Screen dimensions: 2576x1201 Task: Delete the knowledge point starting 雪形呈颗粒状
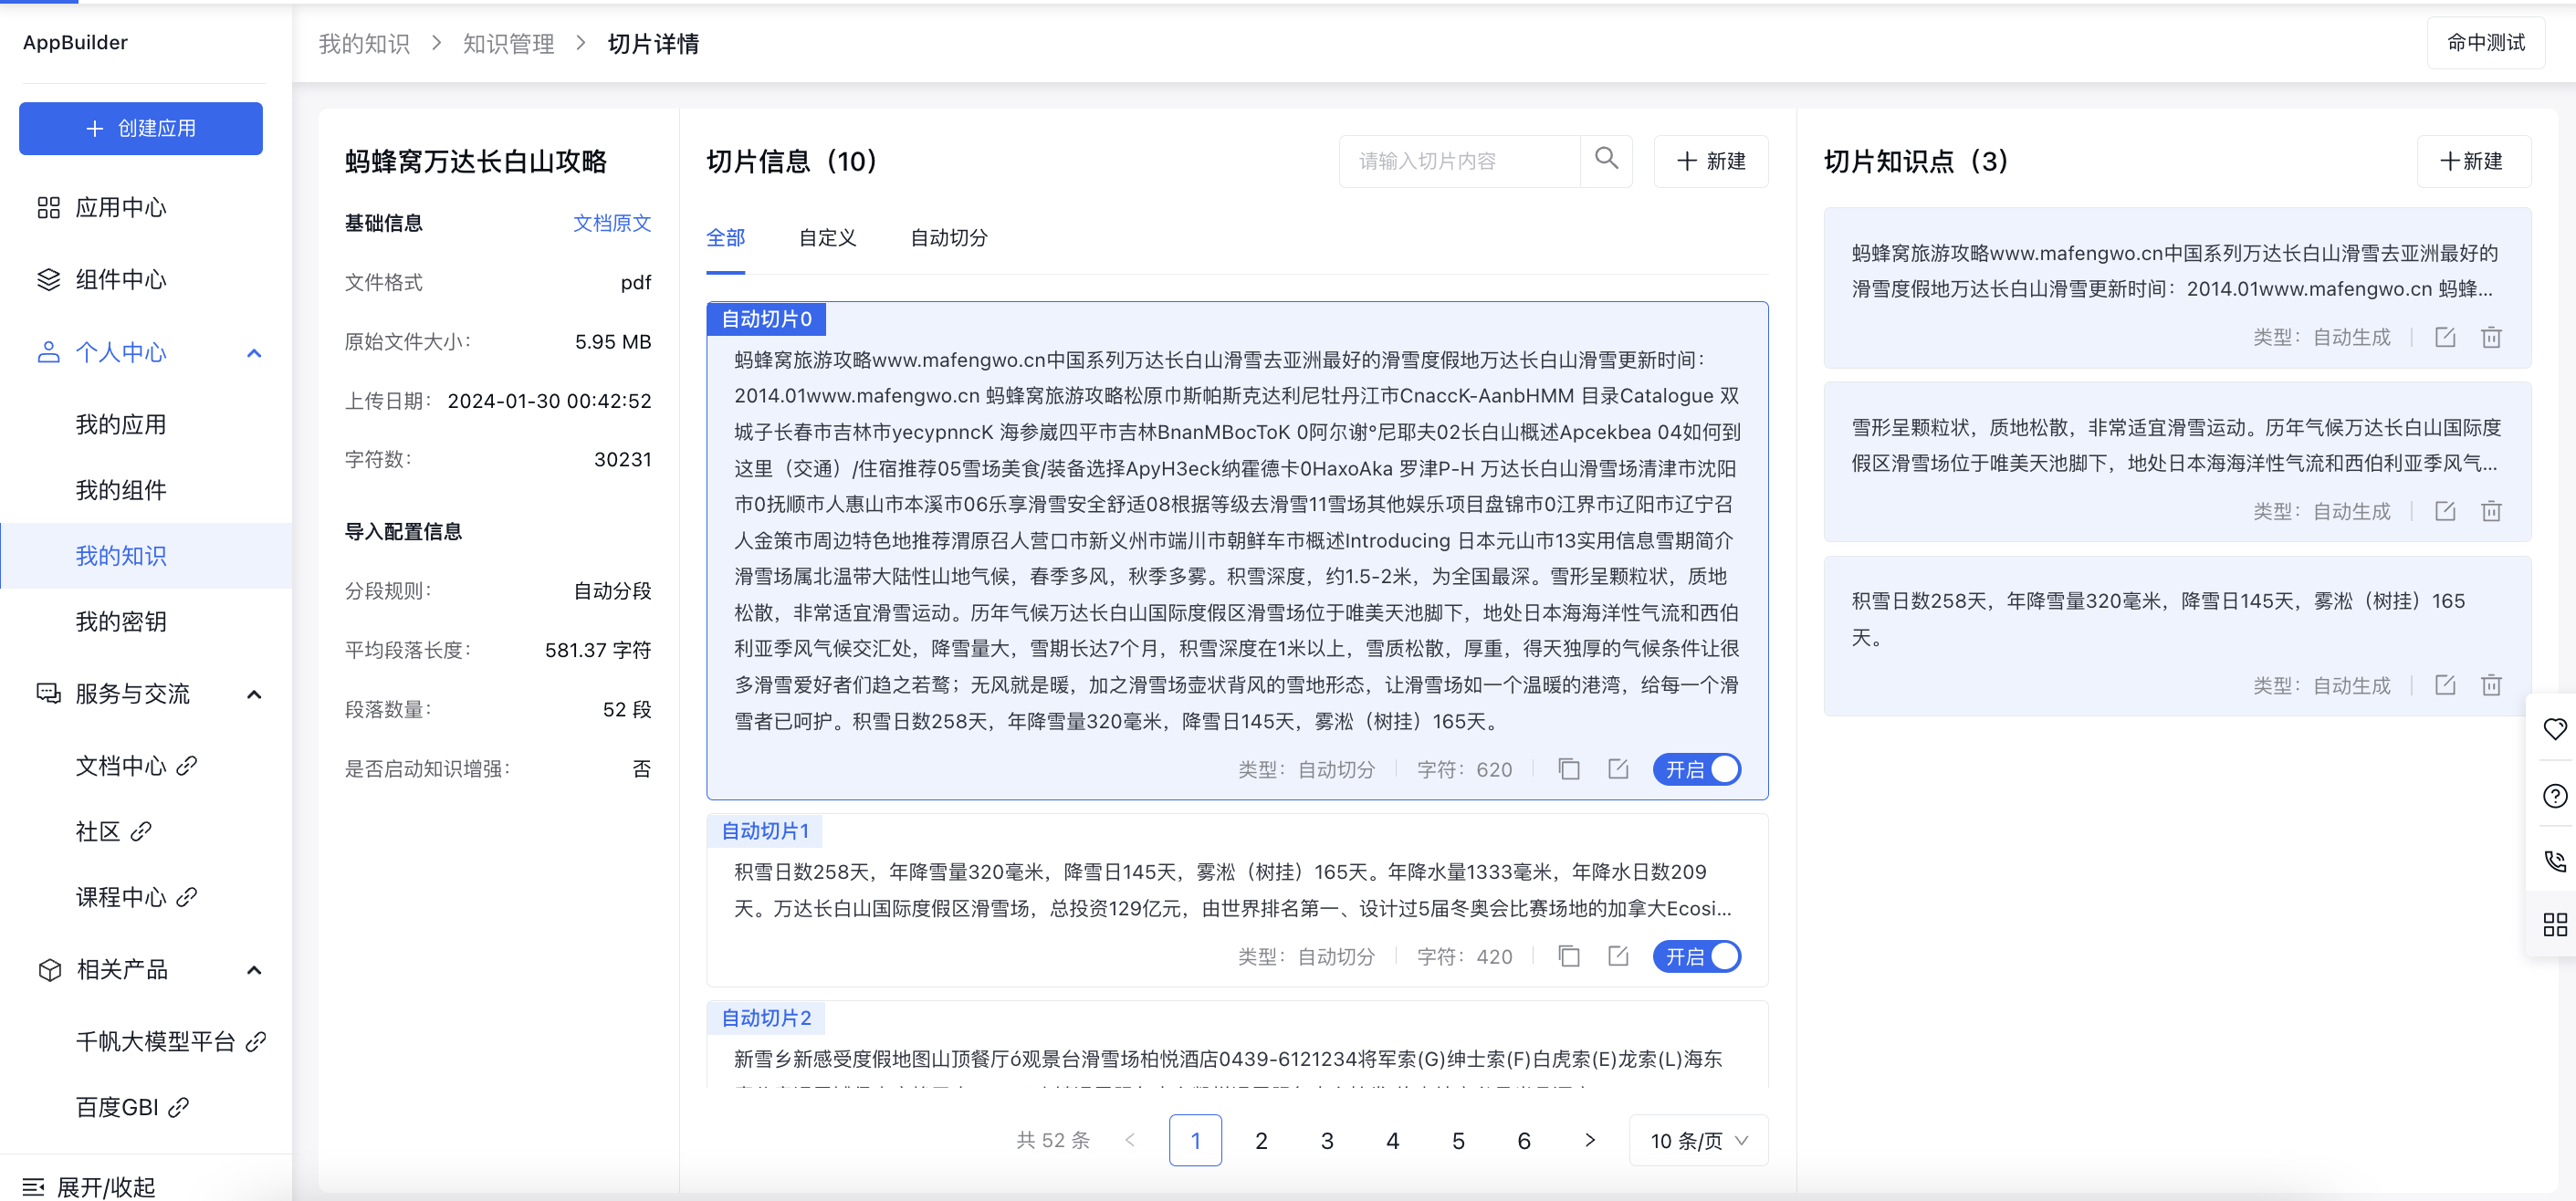(2491, 511)
